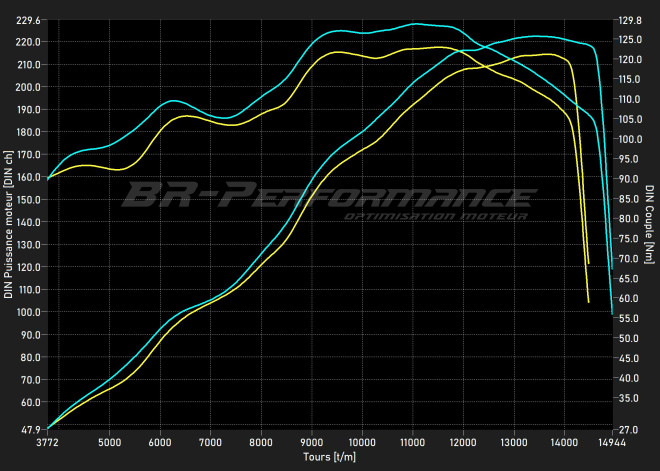
Task: Click the 75.0 right-axis torque label
Action: click(x=629, y=239)
